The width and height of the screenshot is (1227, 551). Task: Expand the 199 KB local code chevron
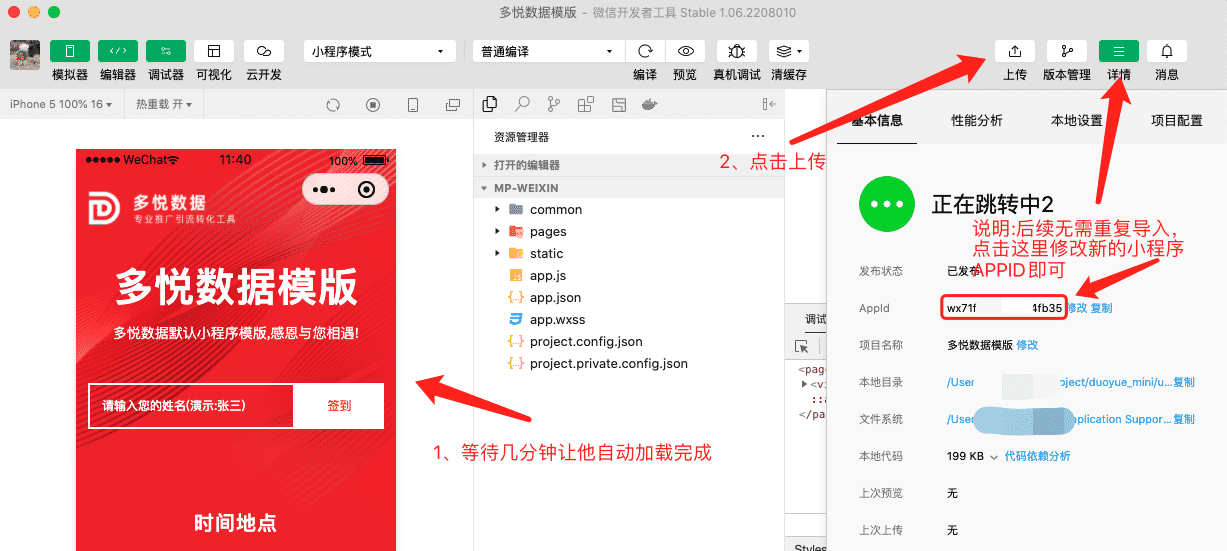(x=993, y=457)
